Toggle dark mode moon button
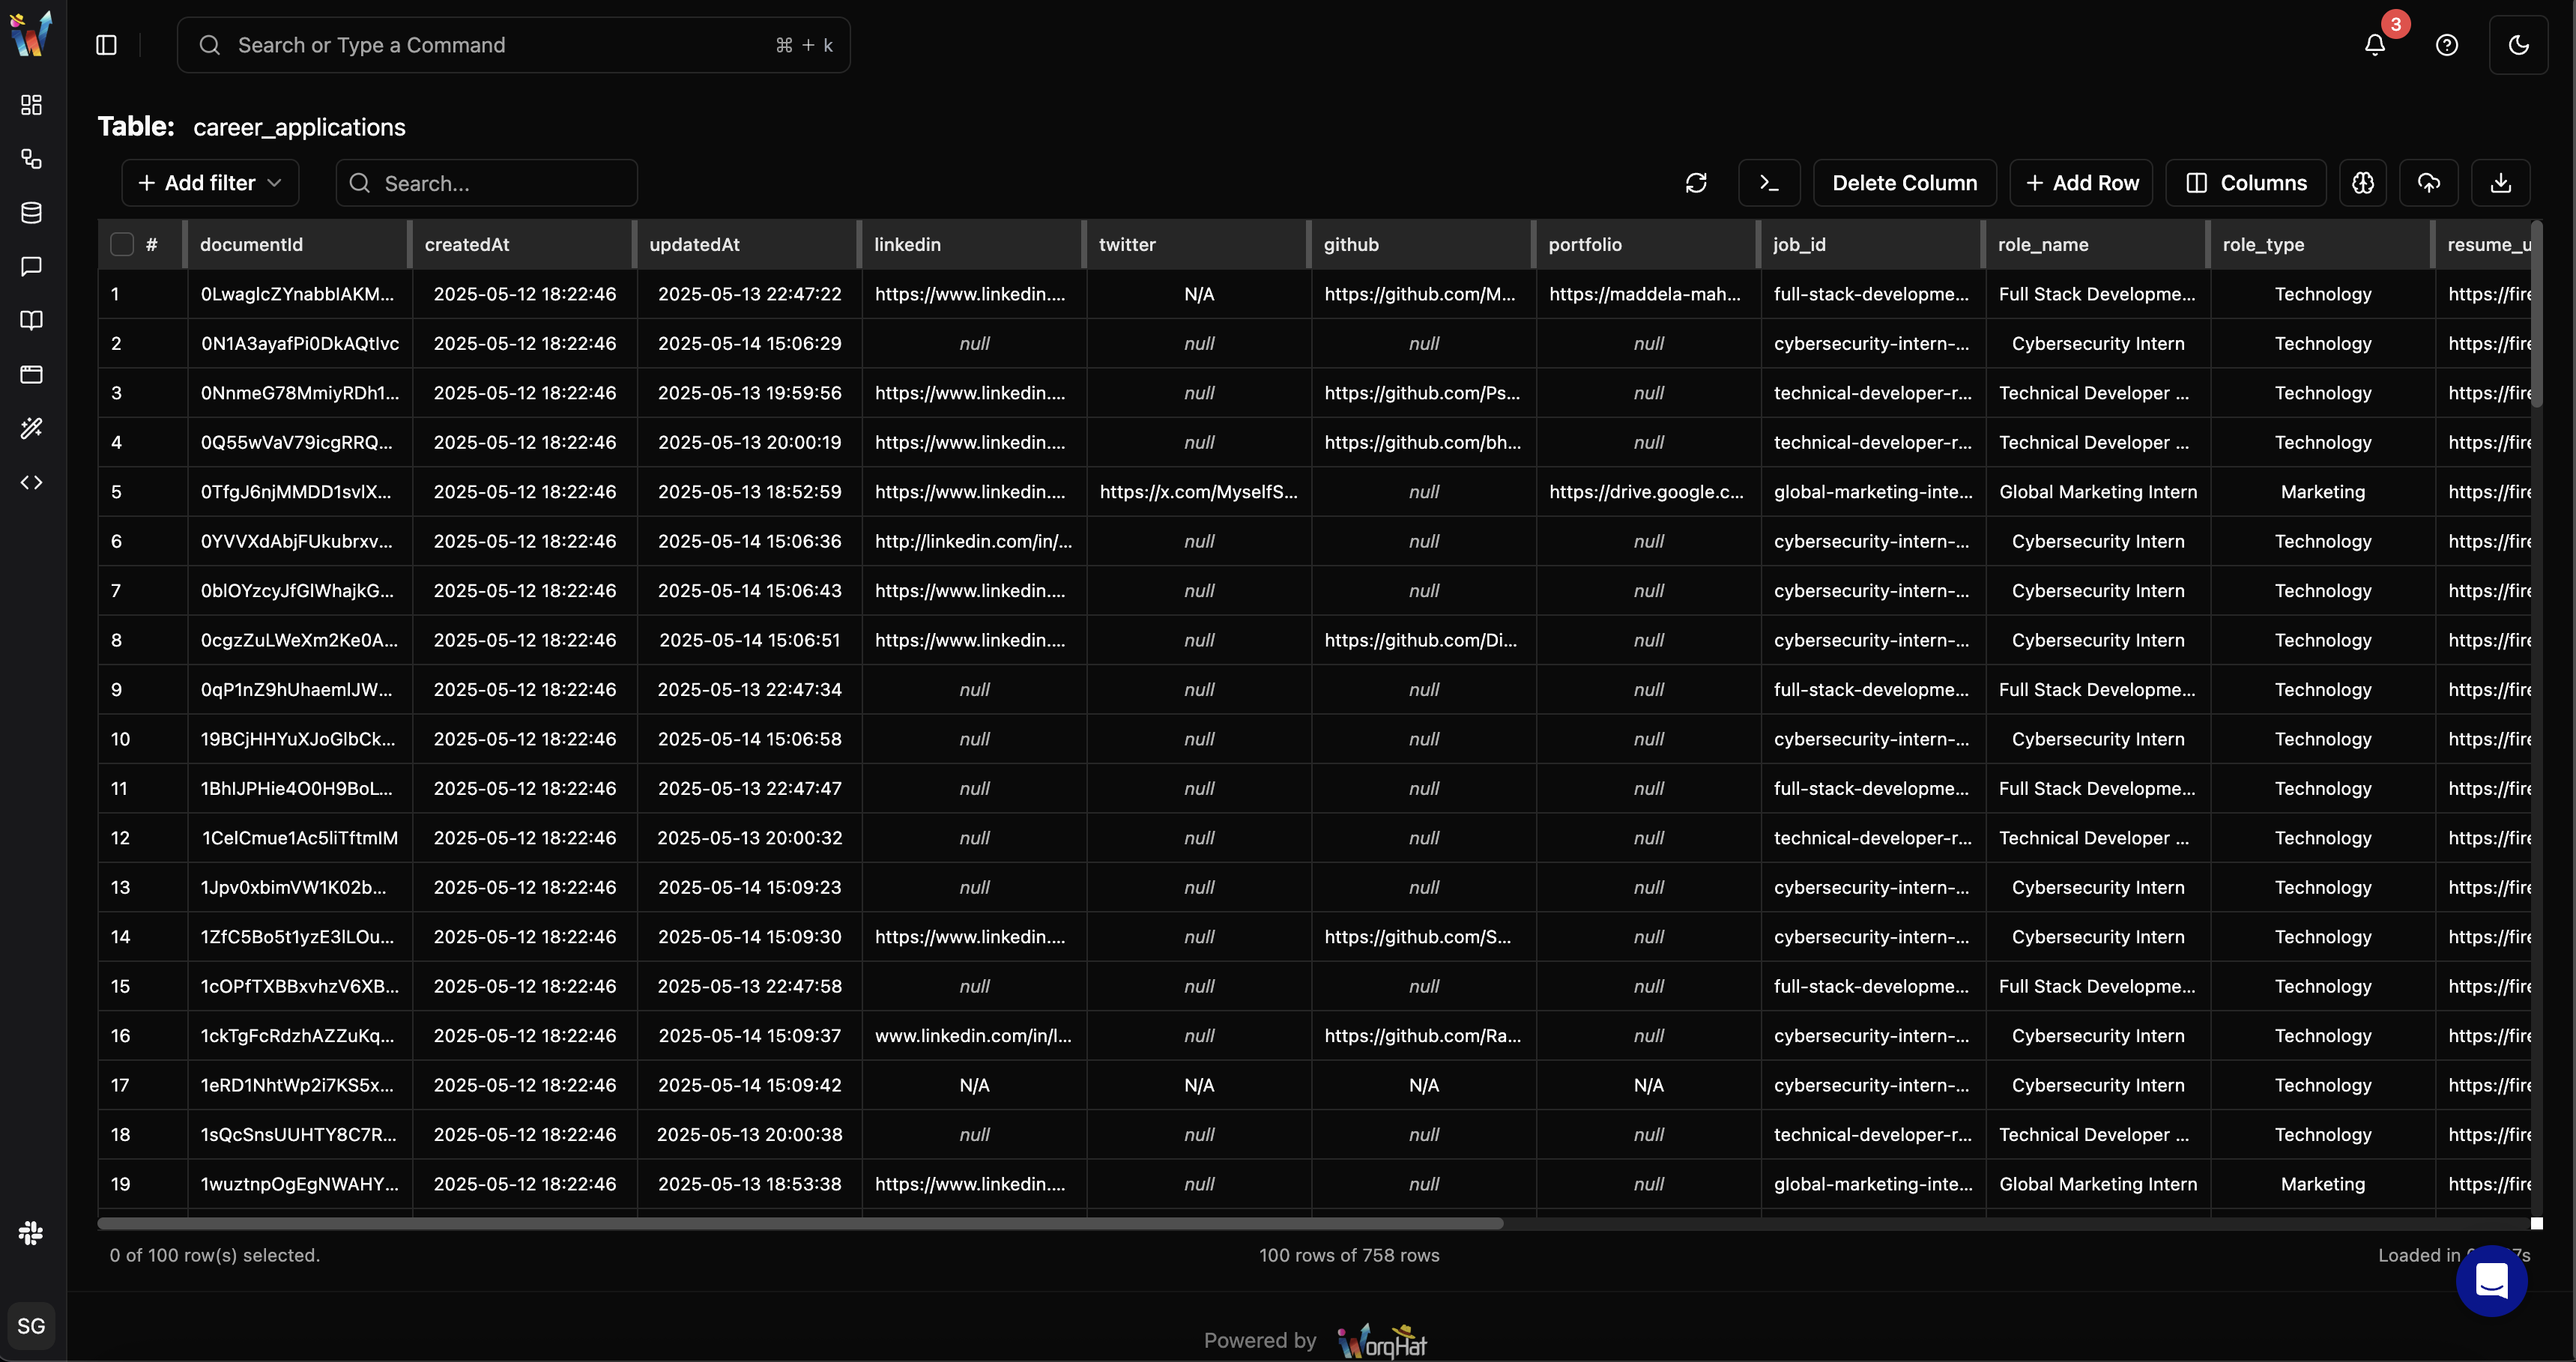 [2518, 45]
